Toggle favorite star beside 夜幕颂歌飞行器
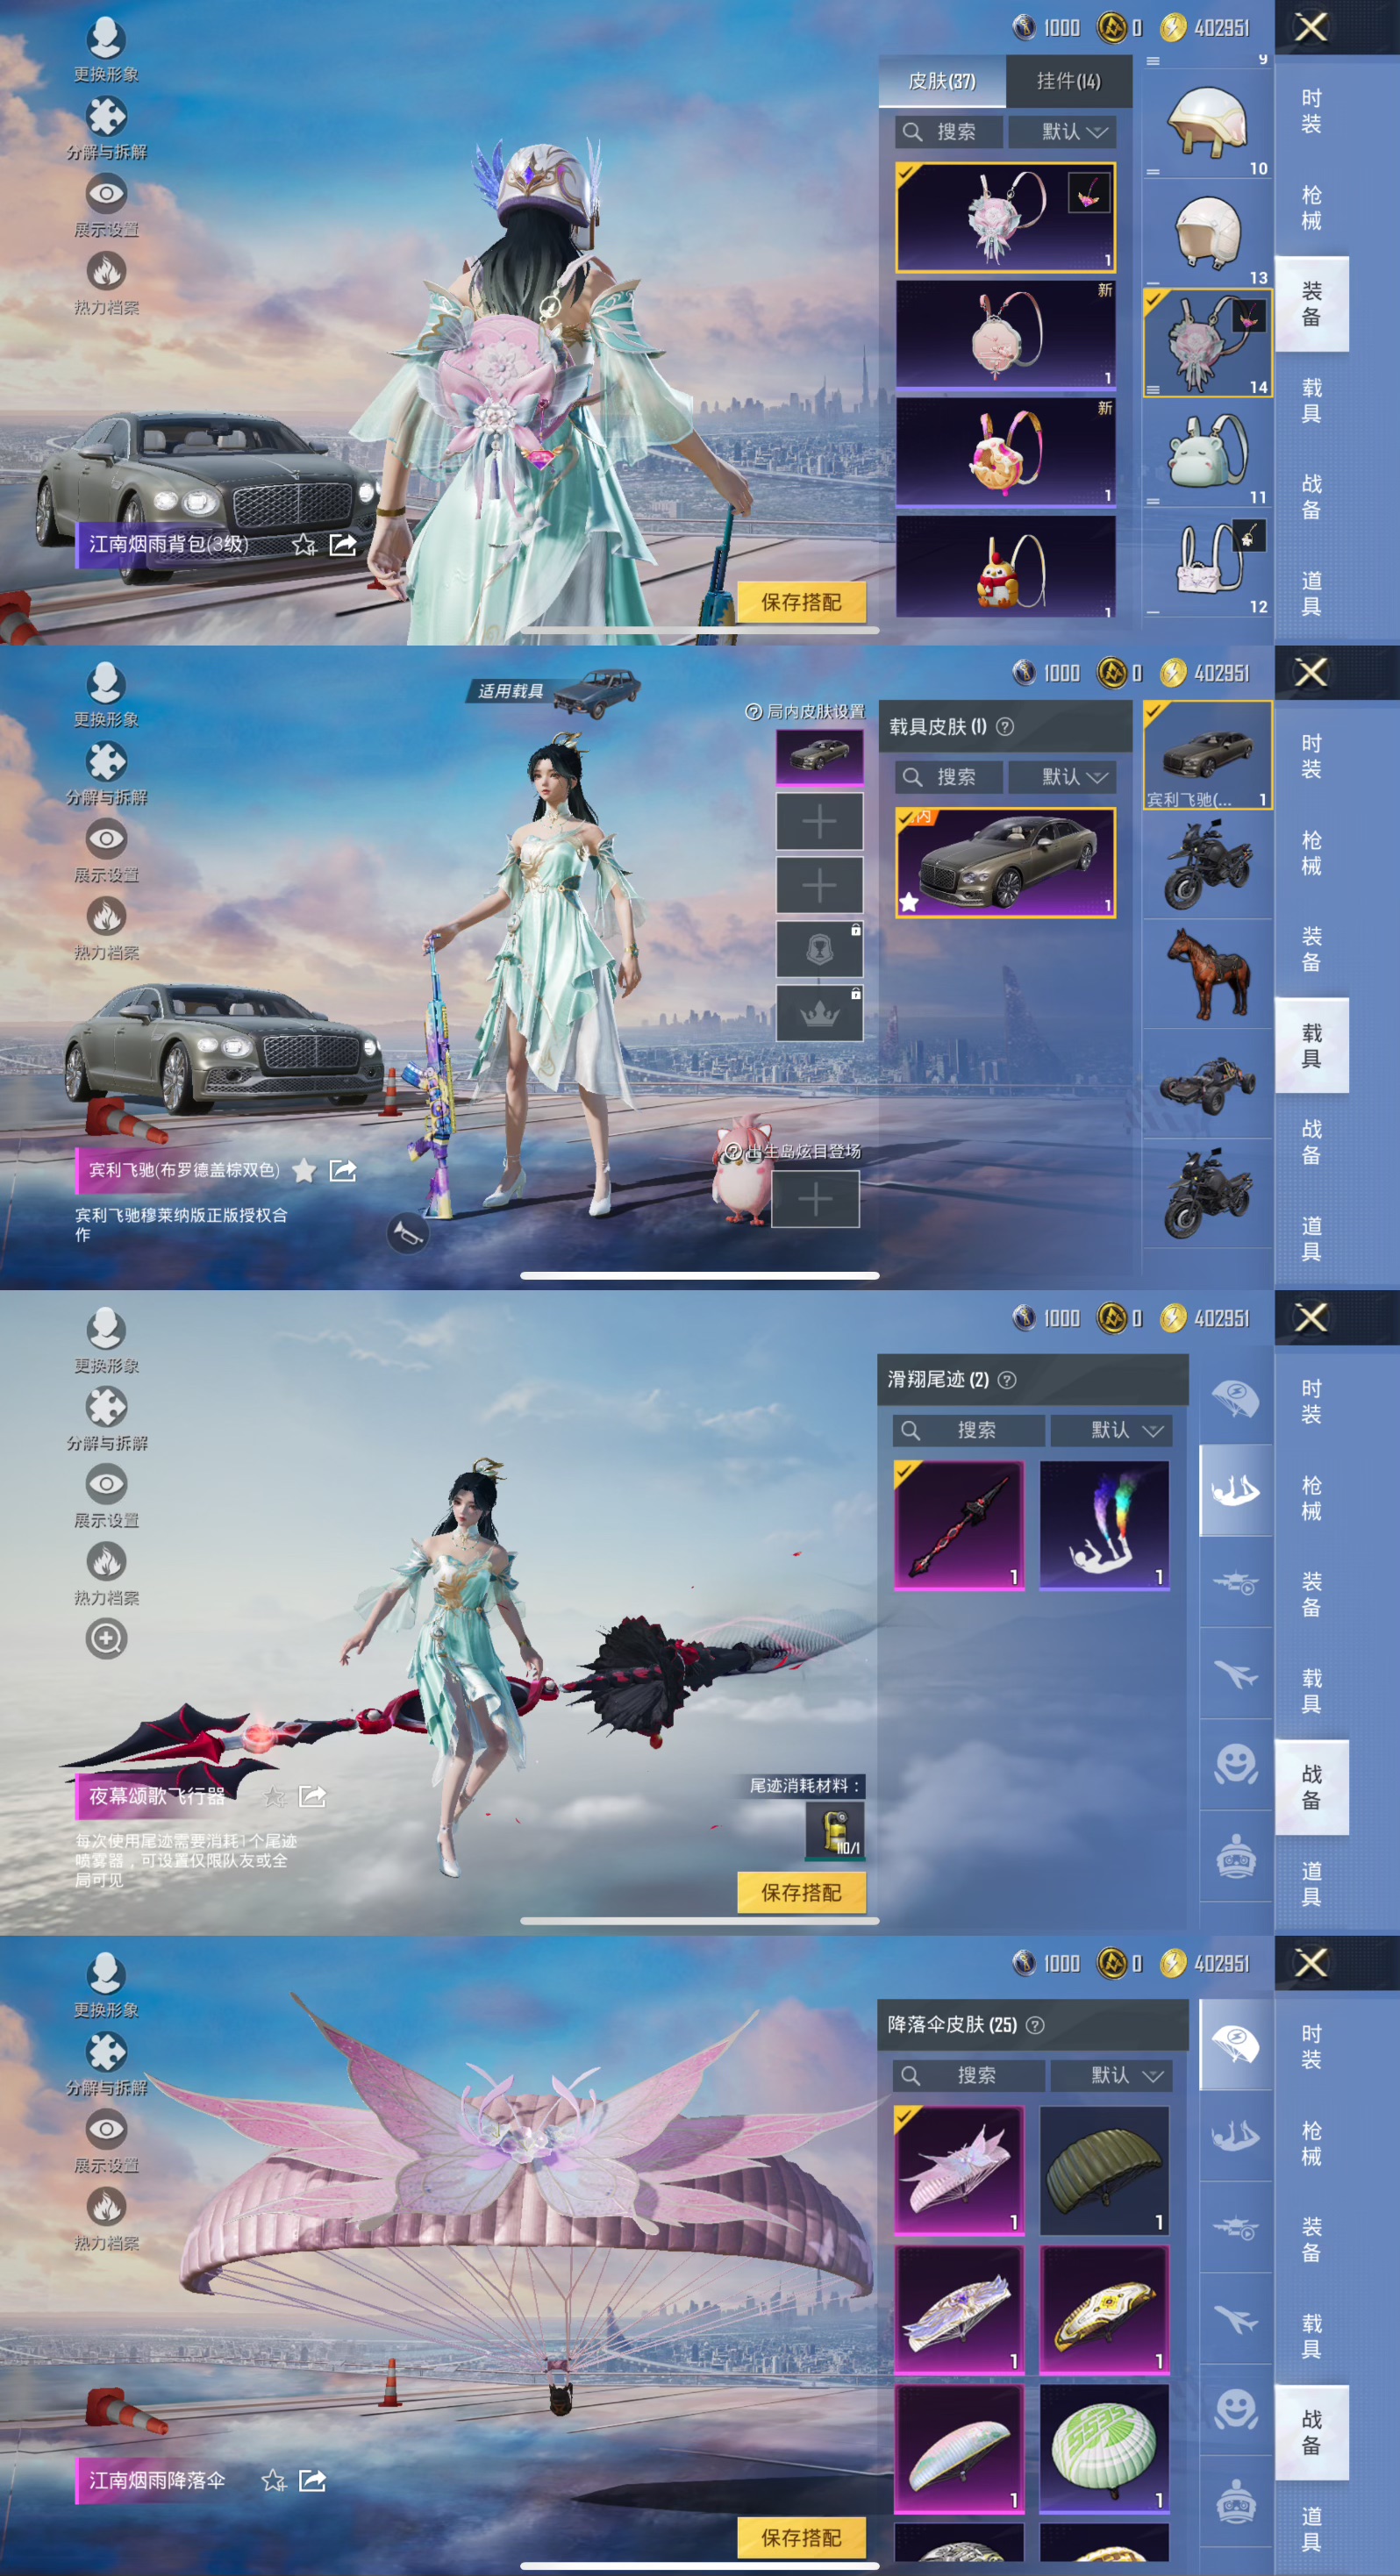Viewport: 1400px width, 2576px height. (x=274, y=1797)
